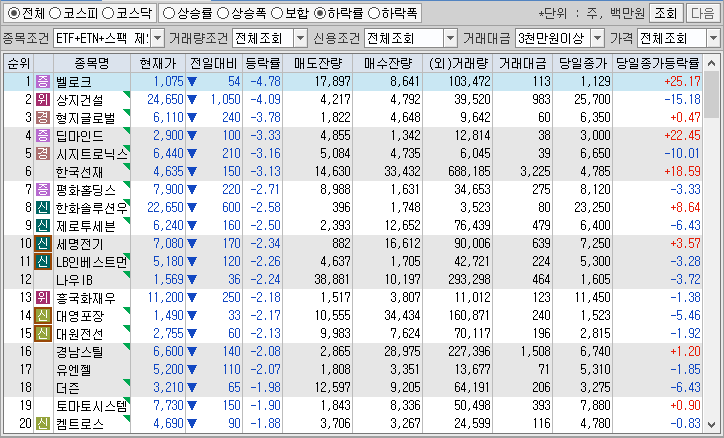Click the down arrow icon in 토마토시스템 row
The width and height of the screenshot is (724, 438).
(x=192, y=406)
